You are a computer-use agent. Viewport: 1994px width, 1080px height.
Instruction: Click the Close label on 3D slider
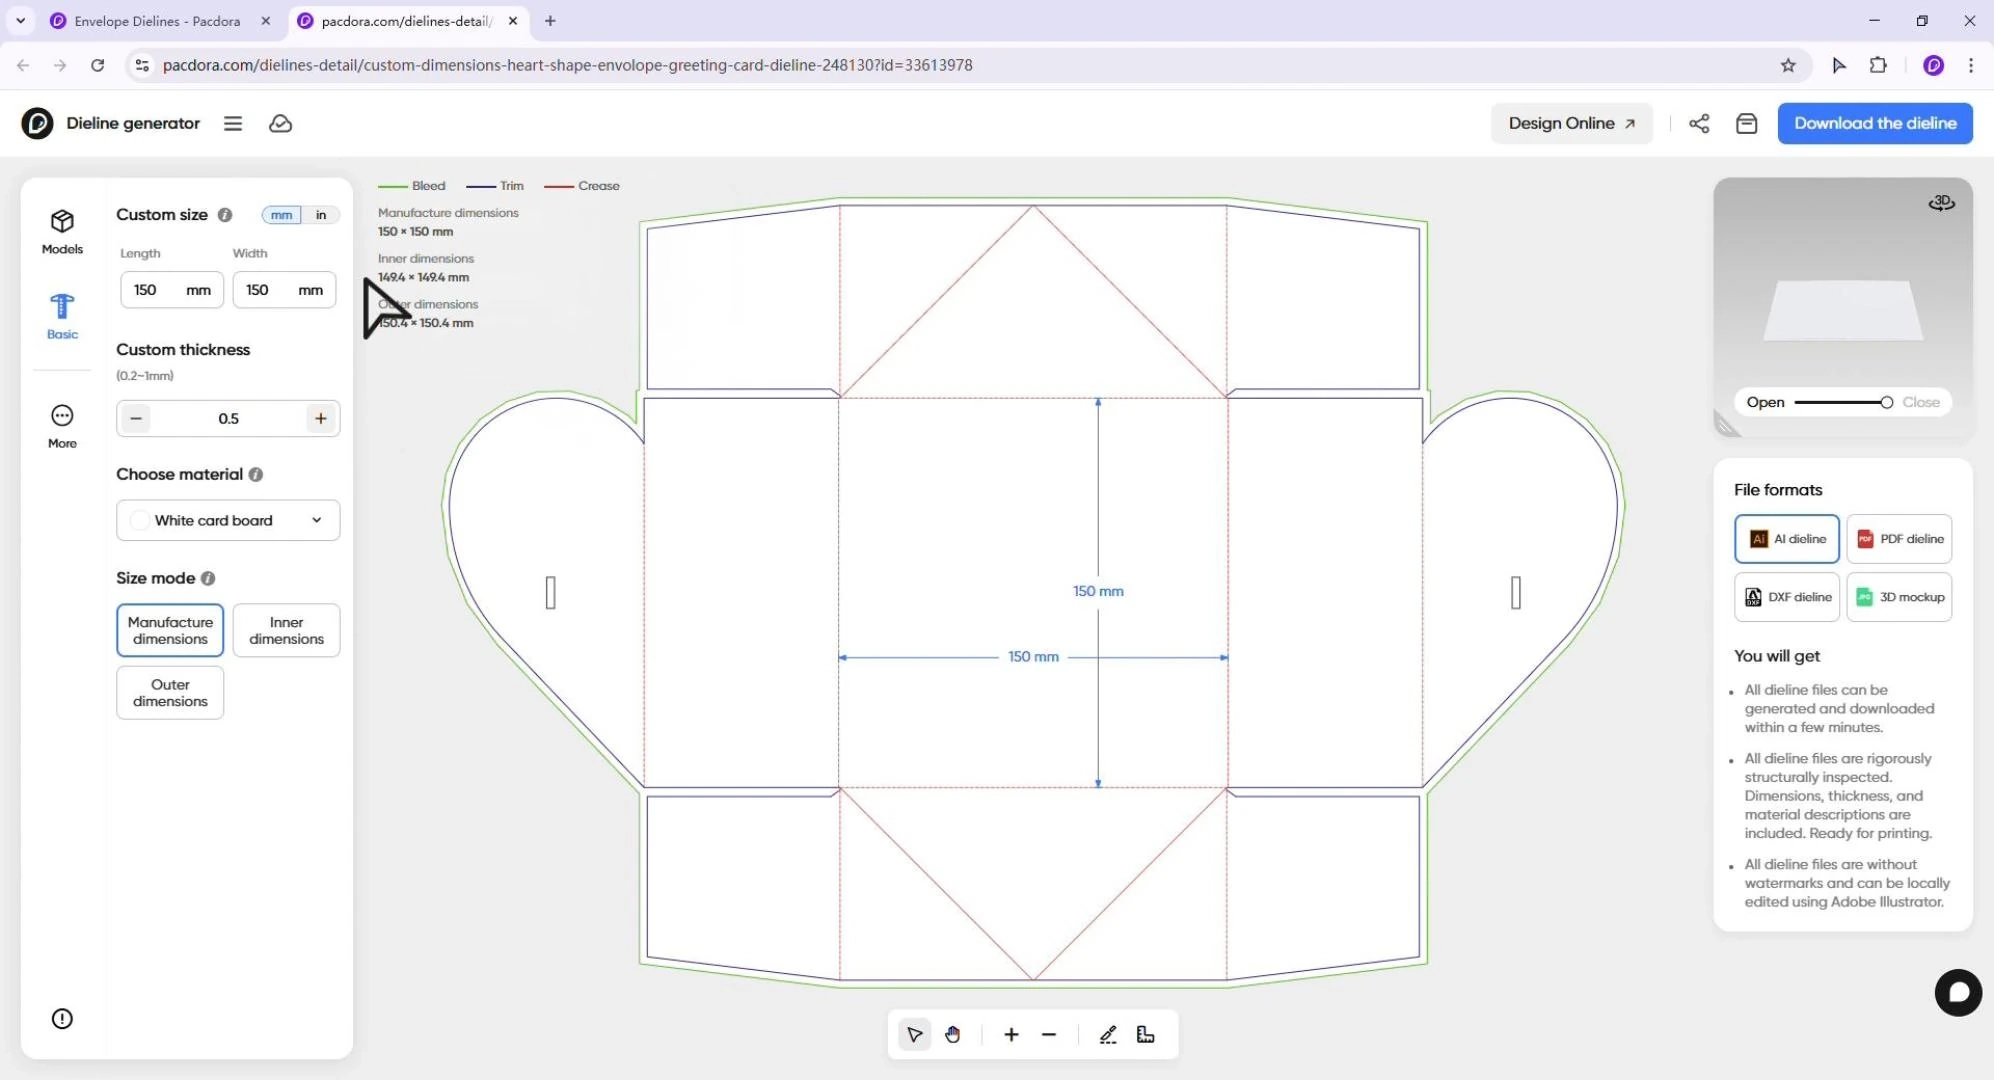click(x=1921, y=402)
